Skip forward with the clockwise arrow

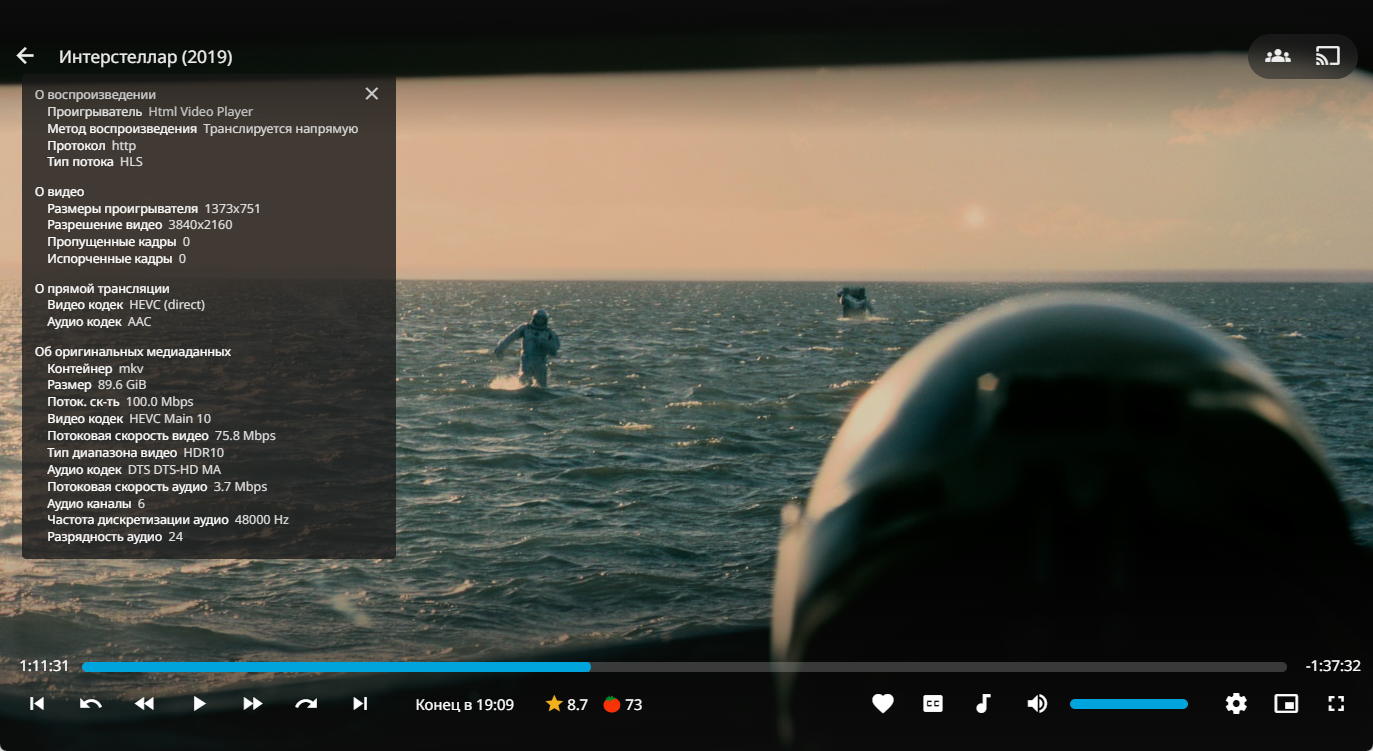click(306, 704)
